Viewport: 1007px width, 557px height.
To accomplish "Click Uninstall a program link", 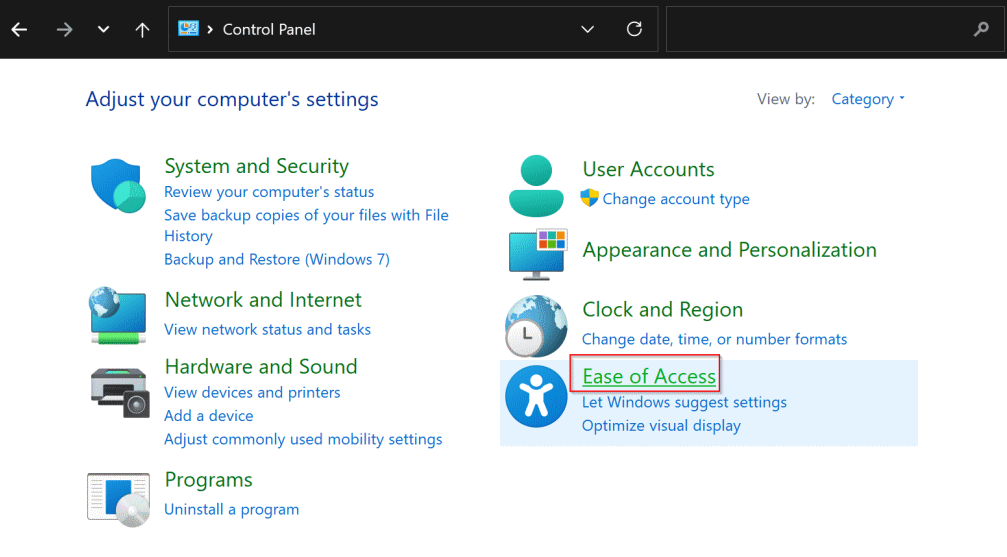I will click(x=232, y=509).
